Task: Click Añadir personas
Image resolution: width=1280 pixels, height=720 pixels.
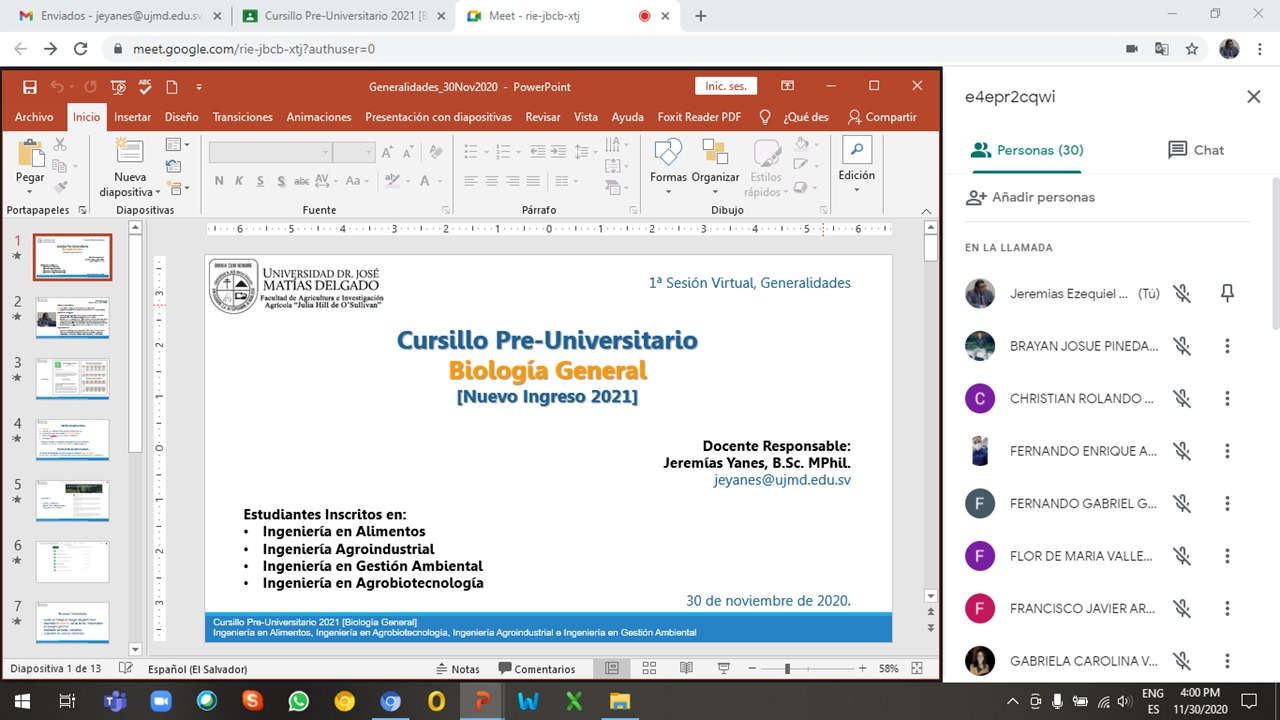Action: pyautogui.click(x=1030, y=197)
